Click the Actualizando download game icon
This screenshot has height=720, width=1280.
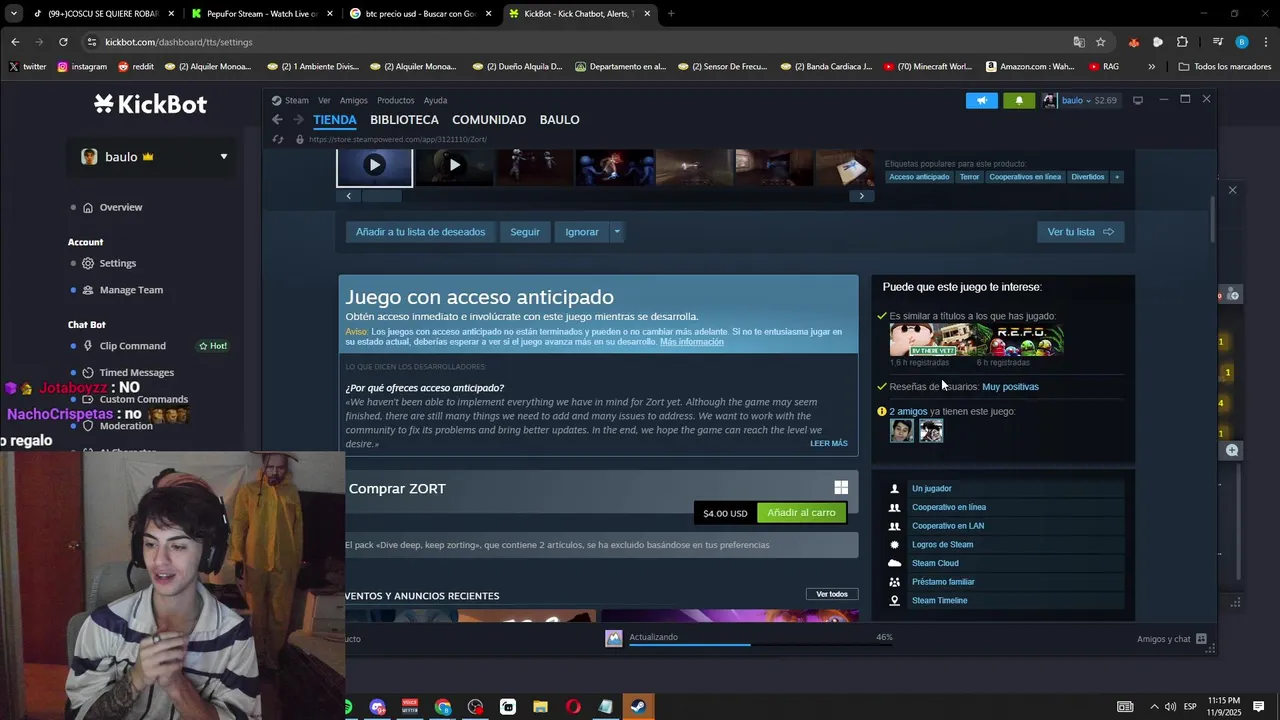coord(614,638)
